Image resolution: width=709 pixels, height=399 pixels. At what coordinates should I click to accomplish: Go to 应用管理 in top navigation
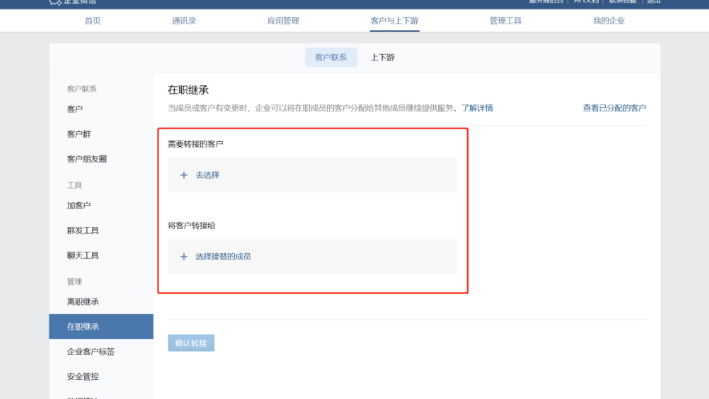283,21
